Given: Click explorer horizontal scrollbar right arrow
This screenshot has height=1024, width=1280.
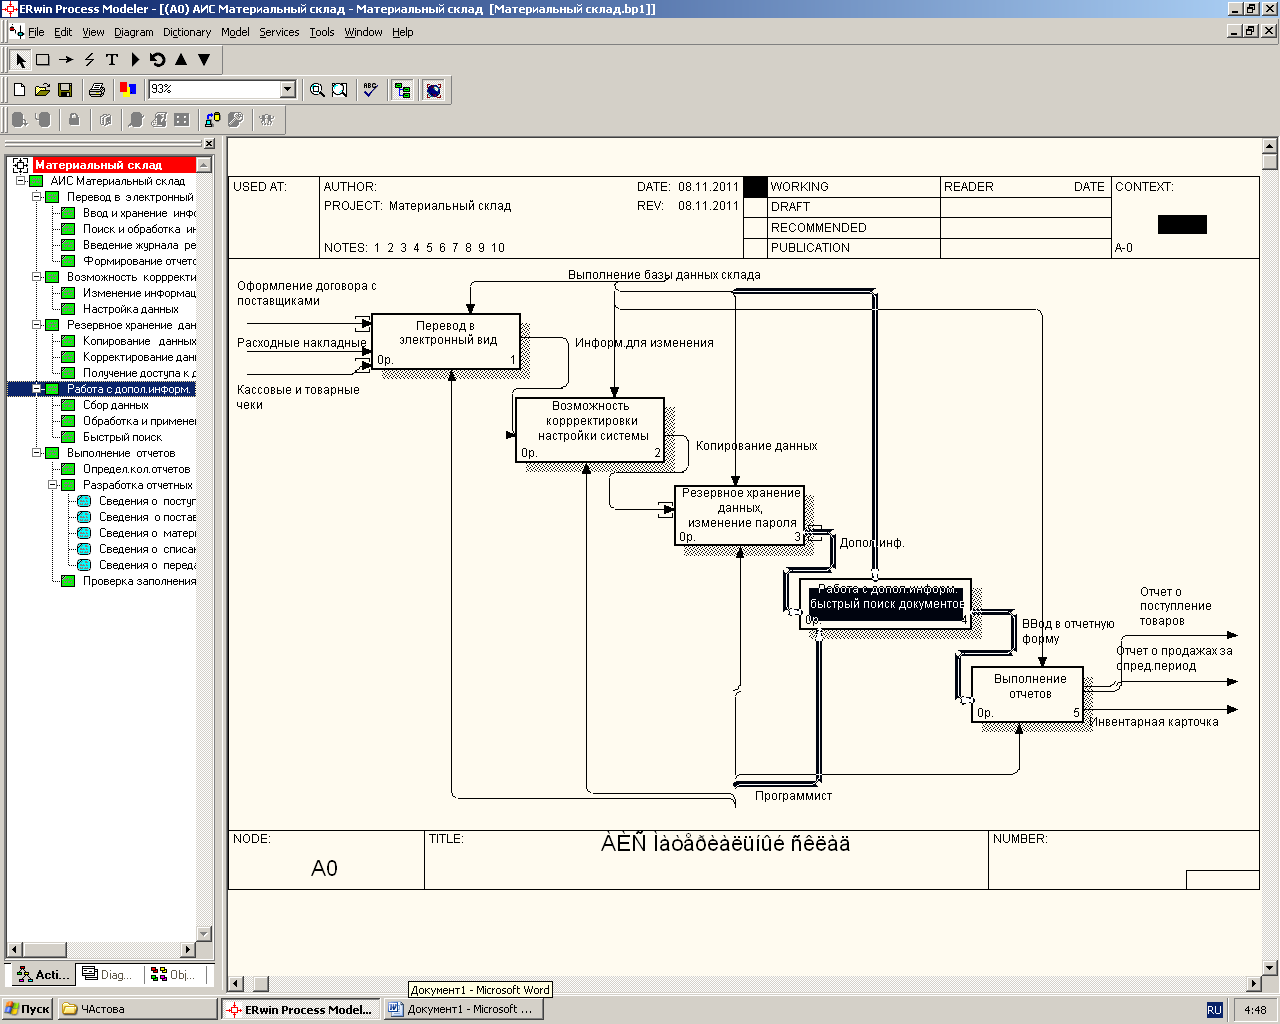Looking at the screenshot, I should [x=188, y=949].
